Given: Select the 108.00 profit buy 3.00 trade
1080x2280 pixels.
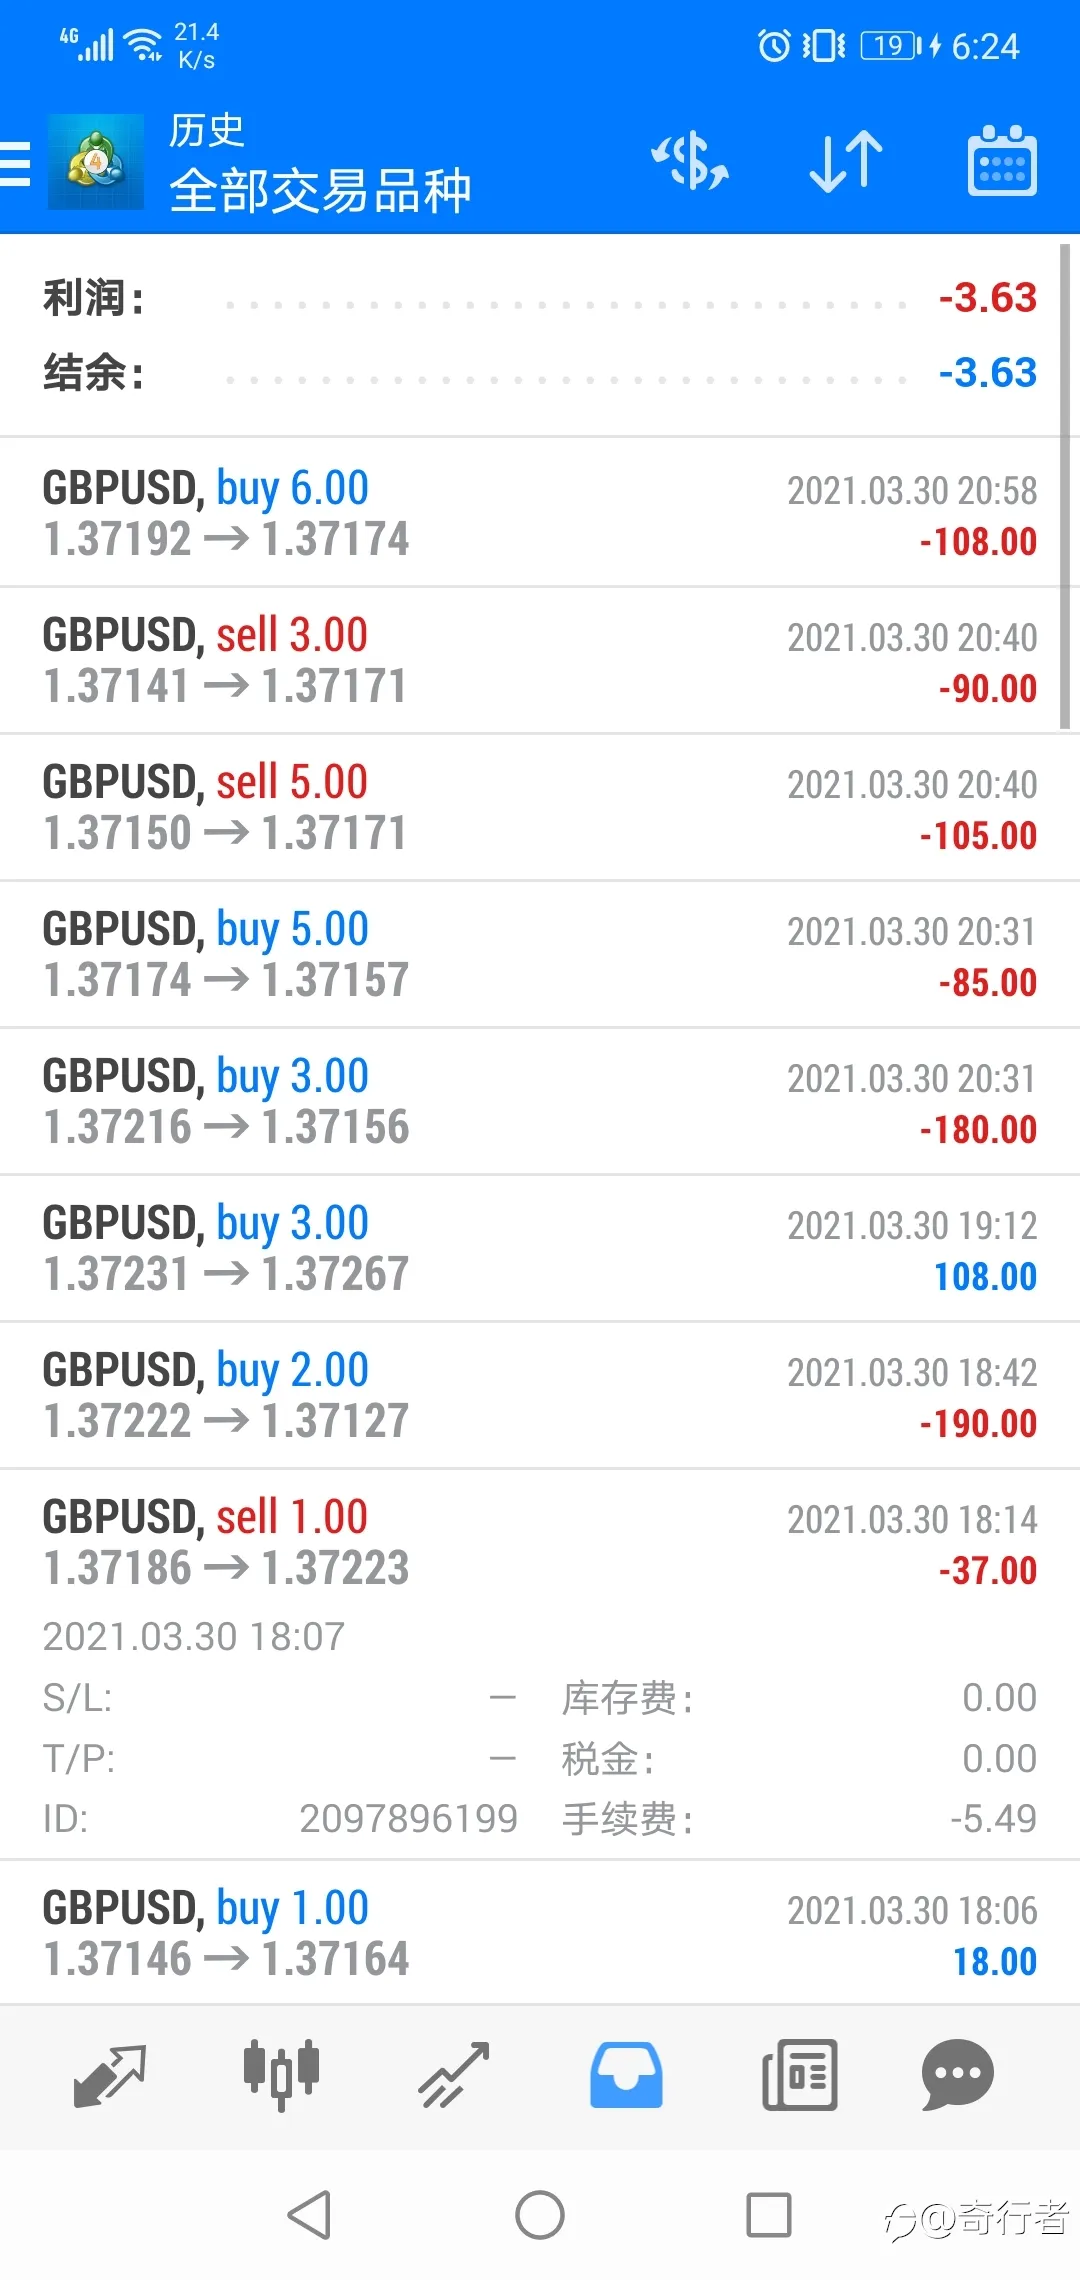Looking at the screenshot, I should (x=540, y=1248).
